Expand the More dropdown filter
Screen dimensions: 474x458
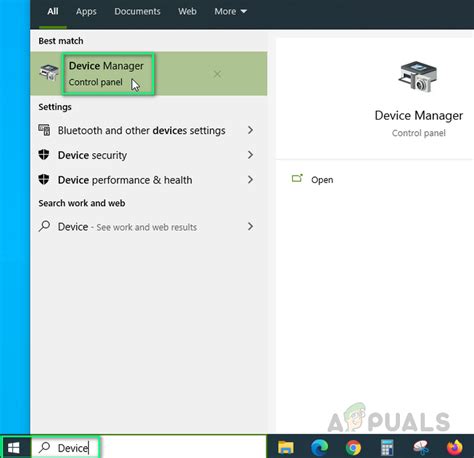[x=230, y=12]
